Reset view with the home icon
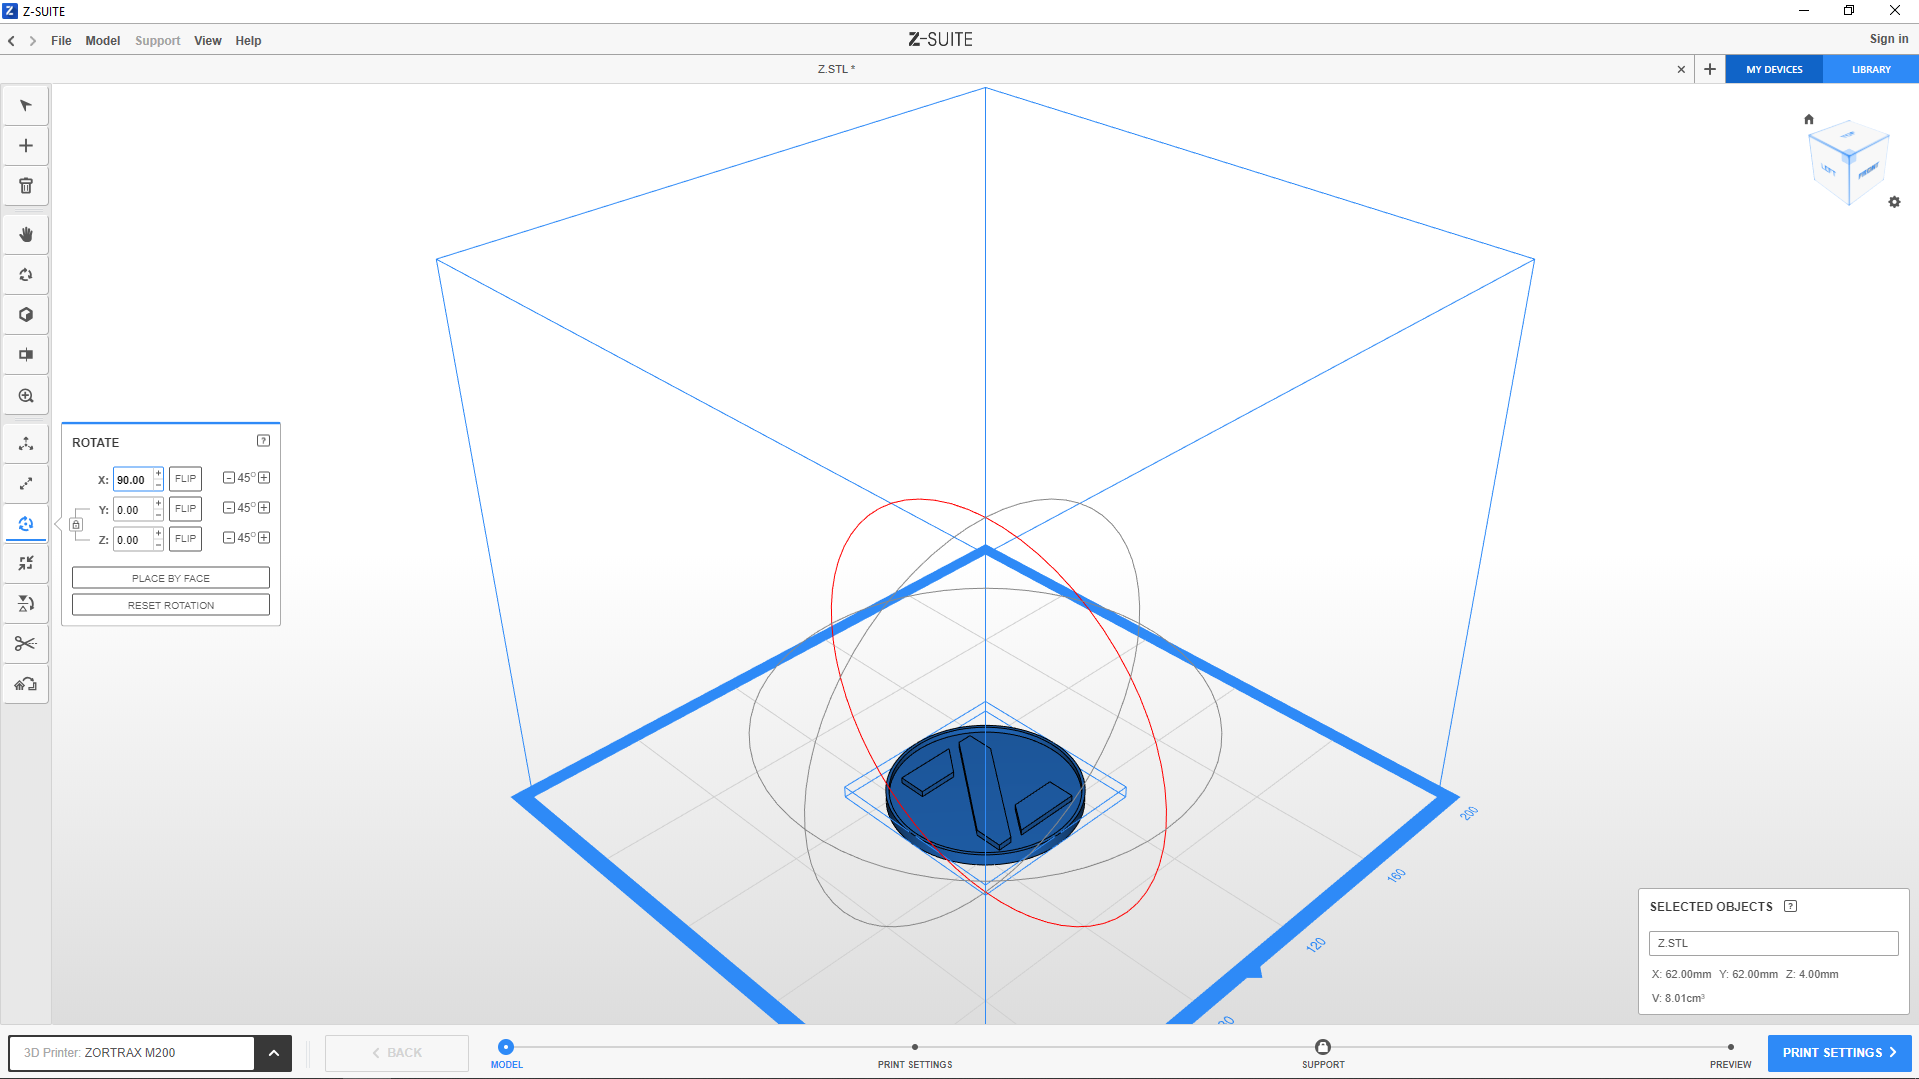This screenshot has height=1079, width=1919. (1808, 119)
